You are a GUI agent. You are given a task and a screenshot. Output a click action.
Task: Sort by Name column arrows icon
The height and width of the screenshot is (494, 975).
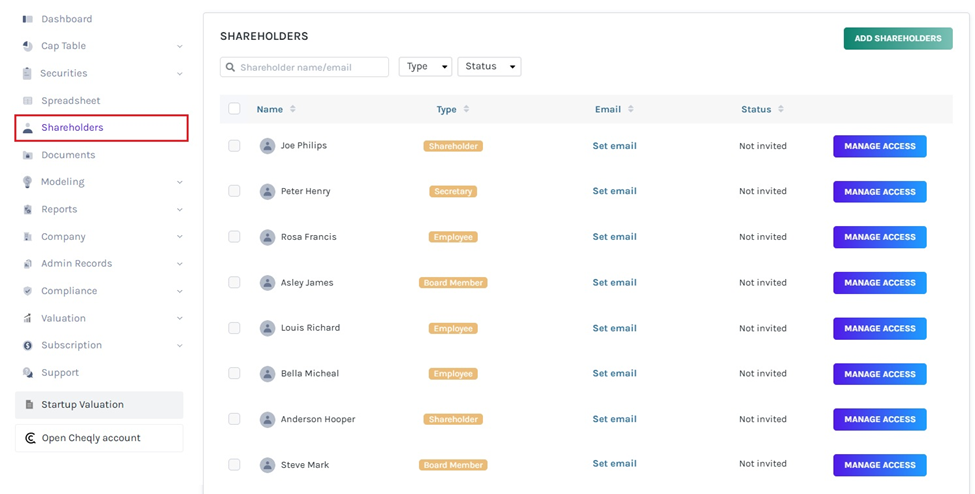tap(293, 109)
